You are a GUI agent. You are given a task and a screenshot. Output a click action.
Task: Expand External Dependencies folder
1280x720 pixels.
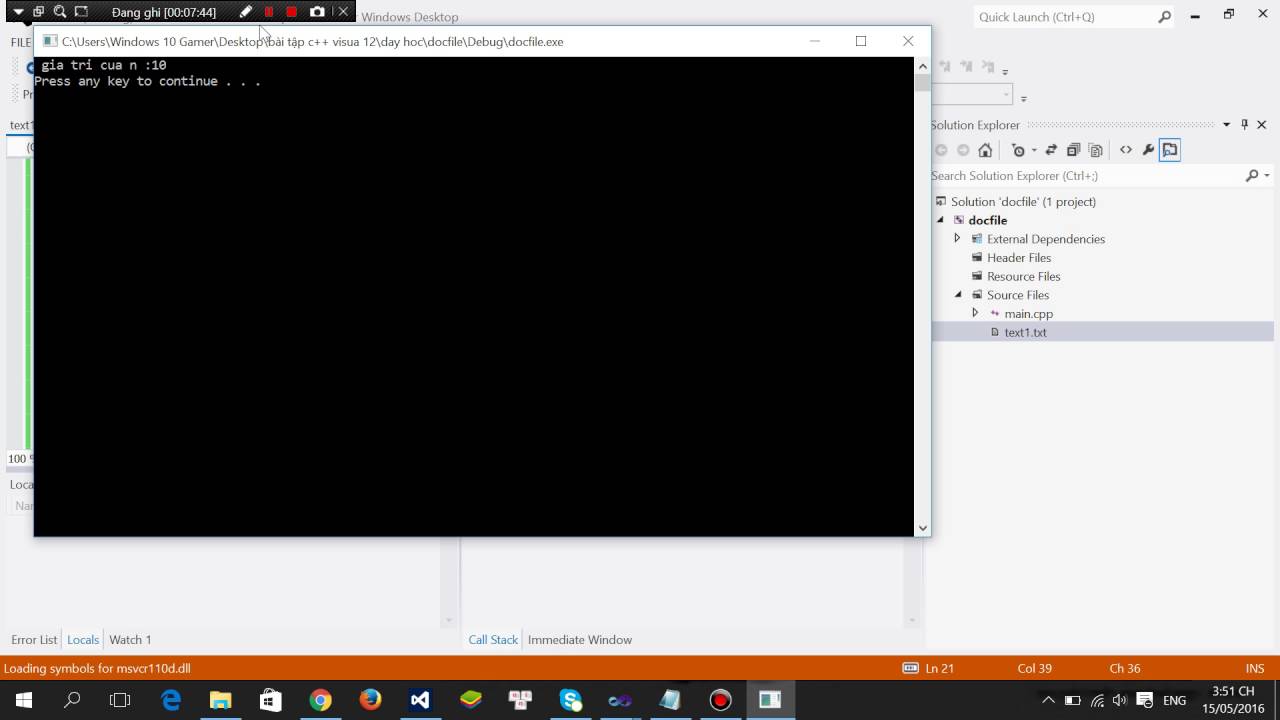[957, 238]
